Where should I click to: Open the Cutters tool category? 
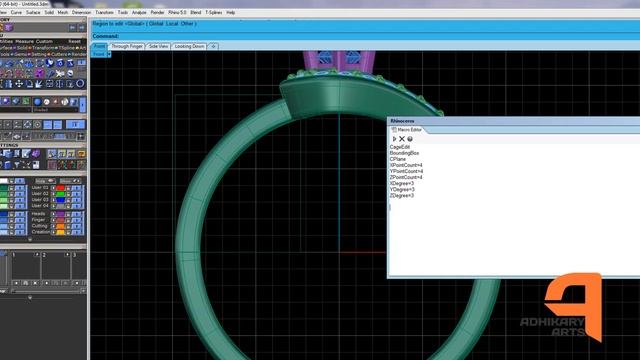(59, 54)
